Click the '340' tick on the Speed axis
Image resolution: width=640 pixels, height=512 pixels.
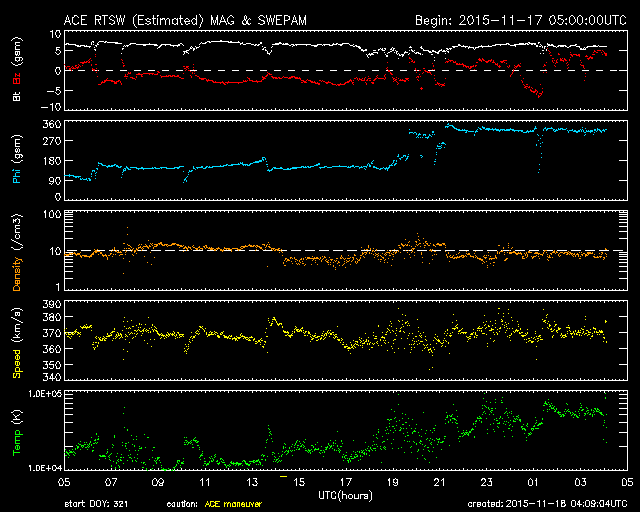52,376
